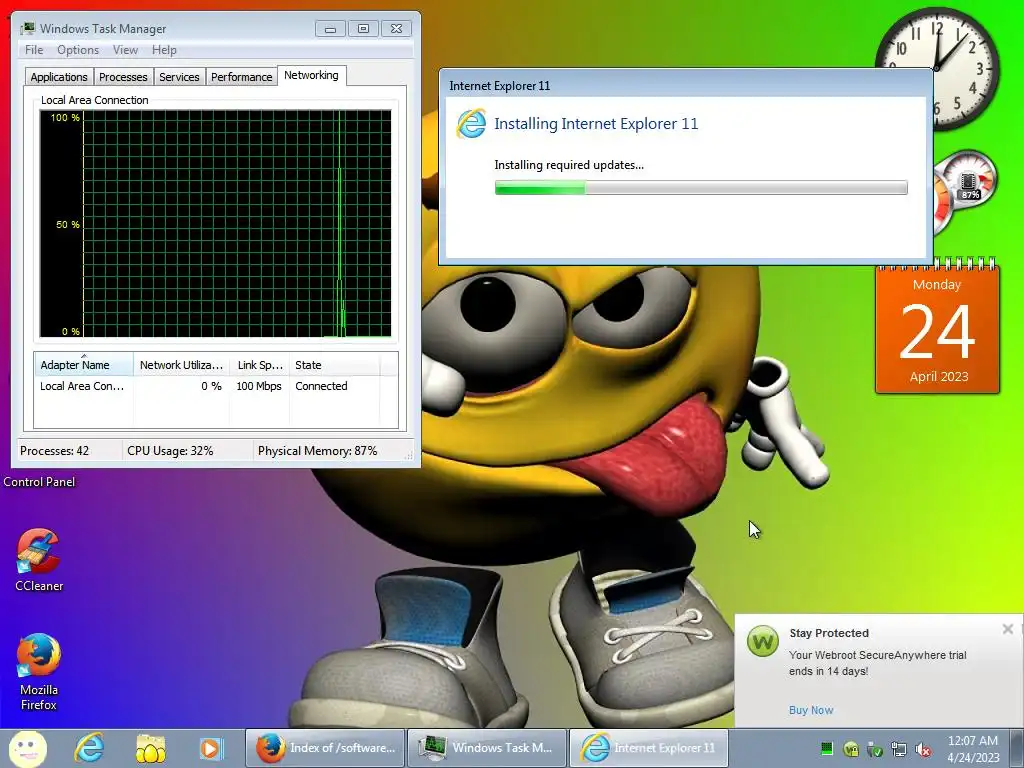The height and width of the screenshot is (768, 1024).
Task: Click the Local Area Connection network graph
Action: click(x=216, y=223)
